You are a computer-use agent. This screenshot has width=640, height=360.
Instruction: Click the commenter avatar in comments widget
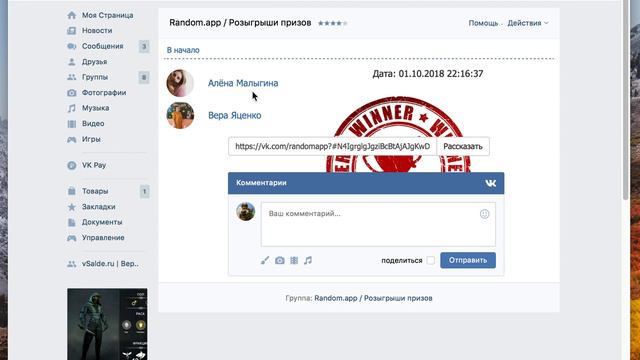point(246,211)
